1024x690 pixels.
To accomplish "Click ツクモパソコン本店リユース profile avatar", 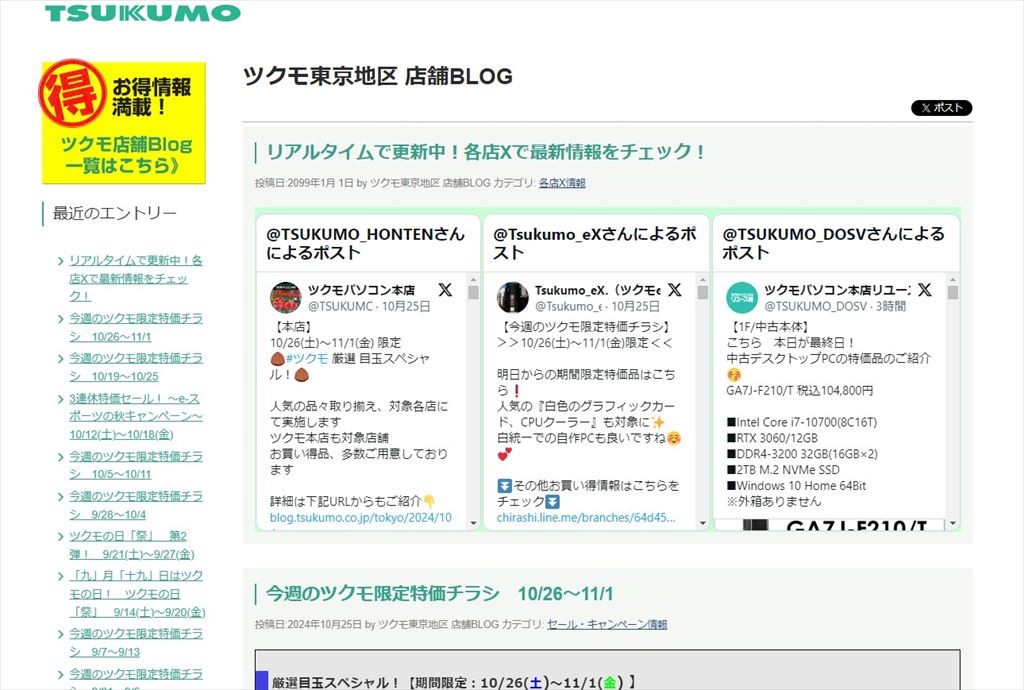I will (742, 297).
